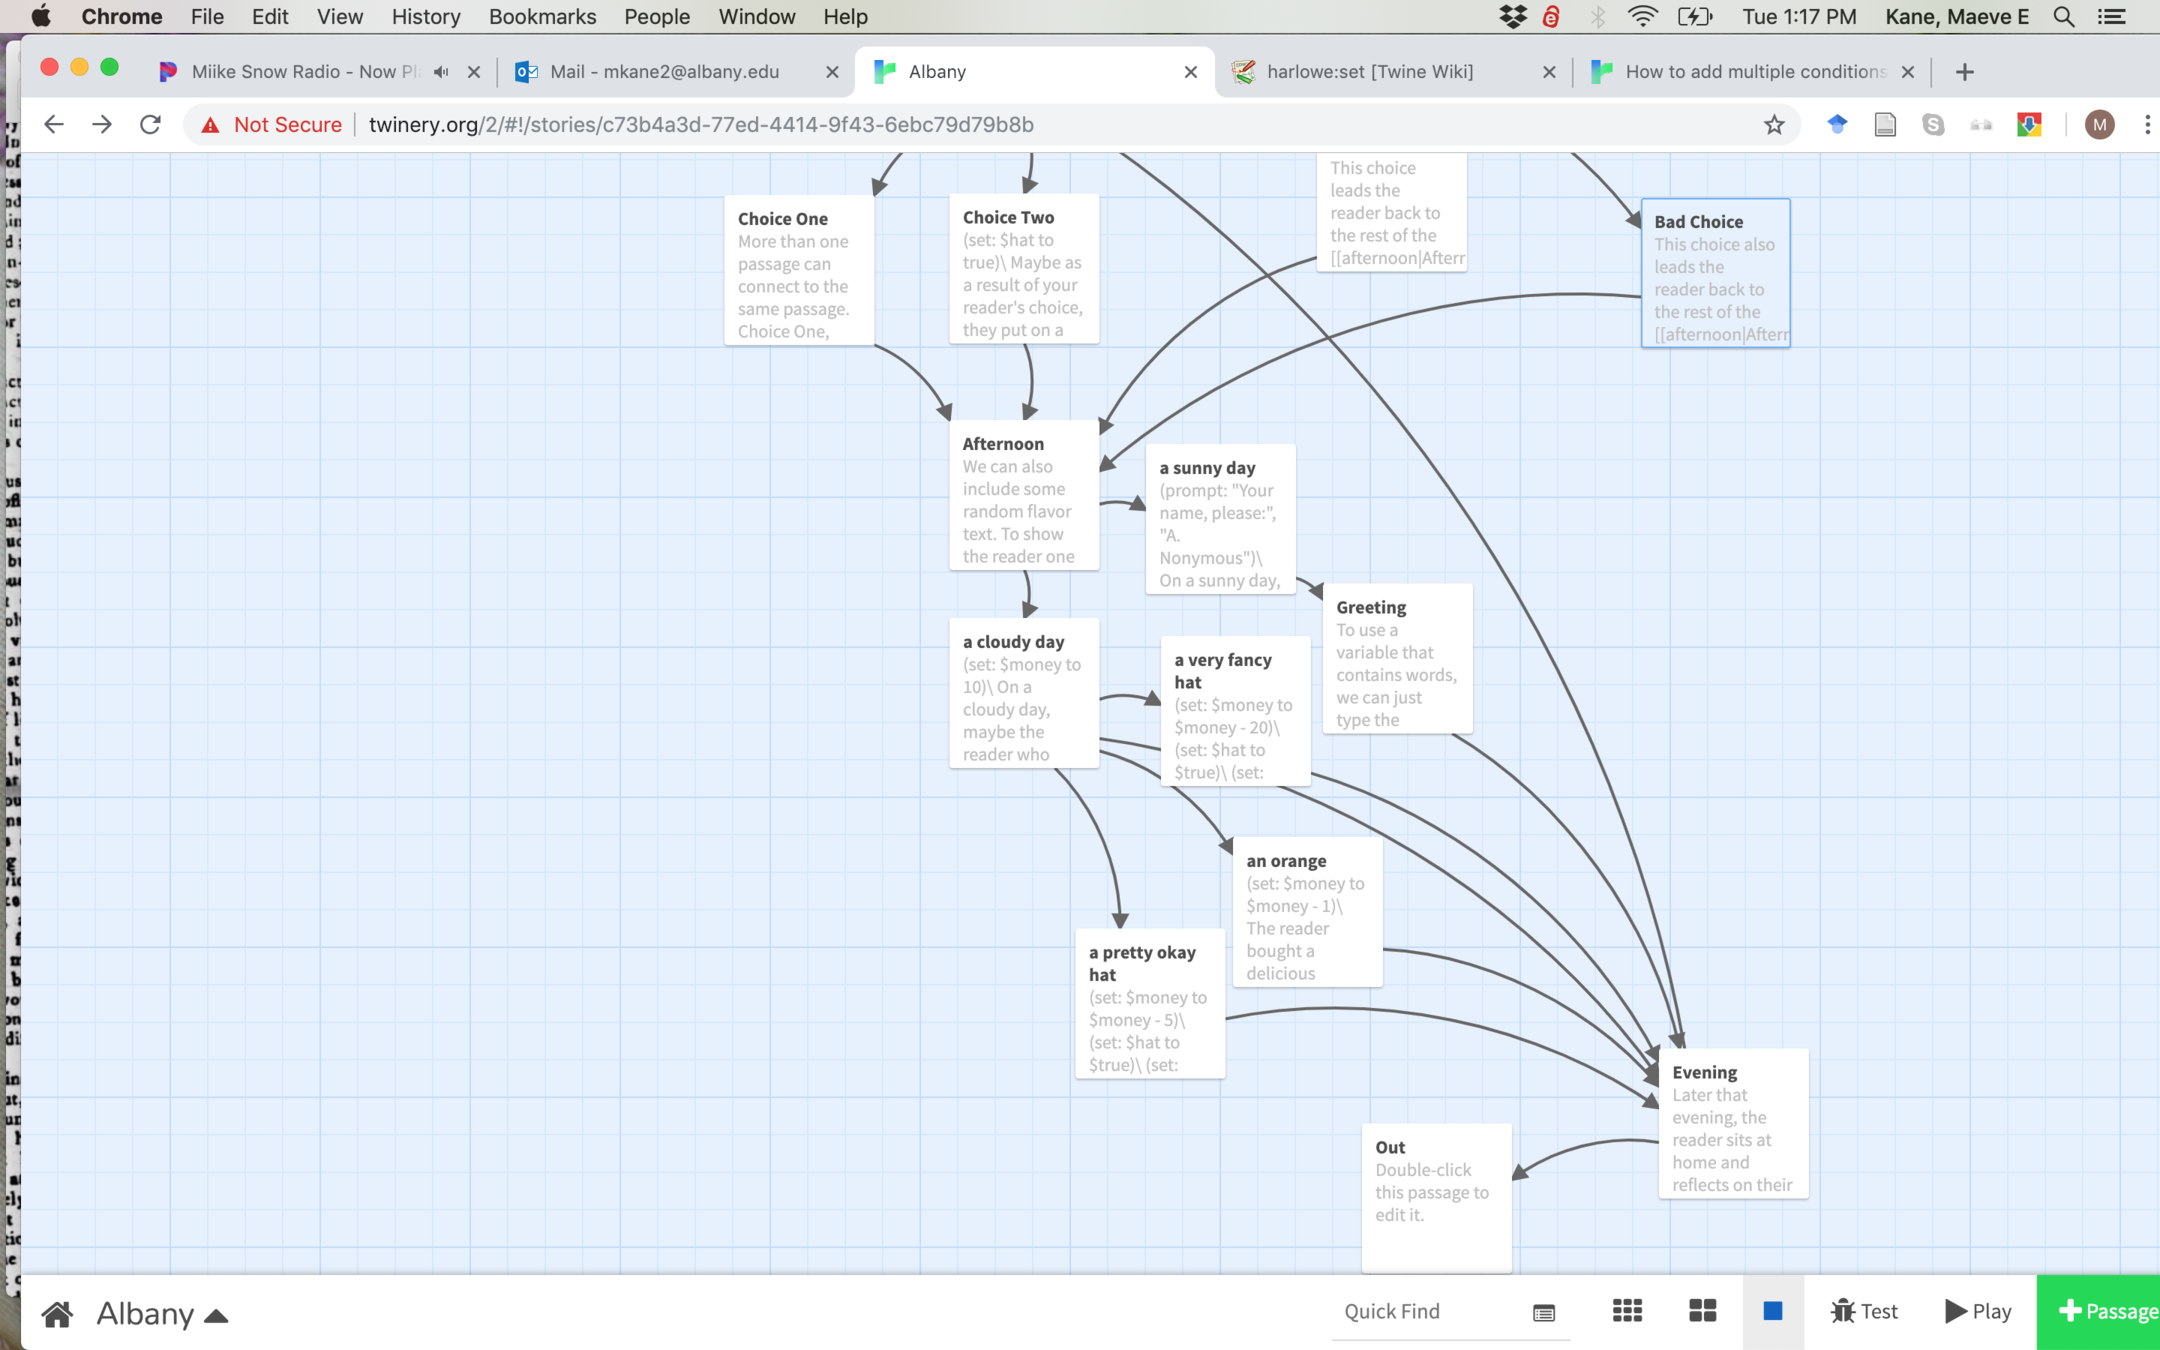
Task: Show passages as small icon grid
Action: 1627,1311
